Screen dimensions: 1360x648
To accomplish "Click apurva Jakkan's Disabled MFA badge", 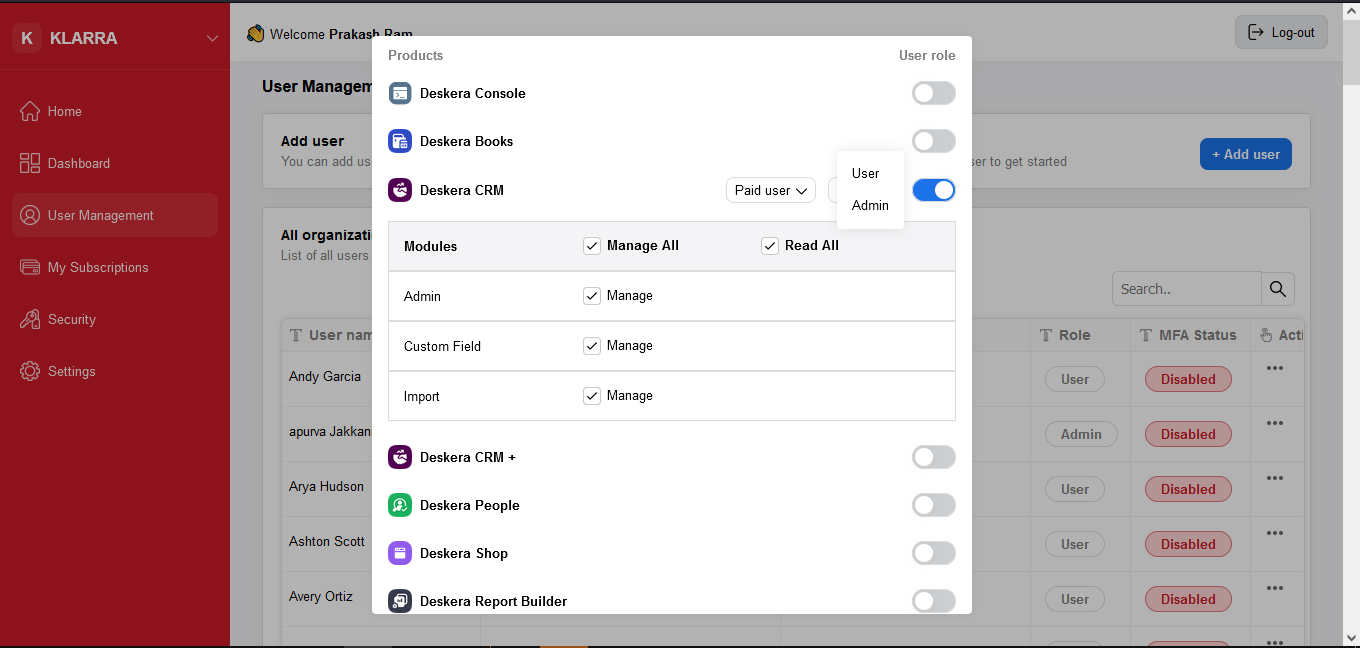I will coord(1188,434).
